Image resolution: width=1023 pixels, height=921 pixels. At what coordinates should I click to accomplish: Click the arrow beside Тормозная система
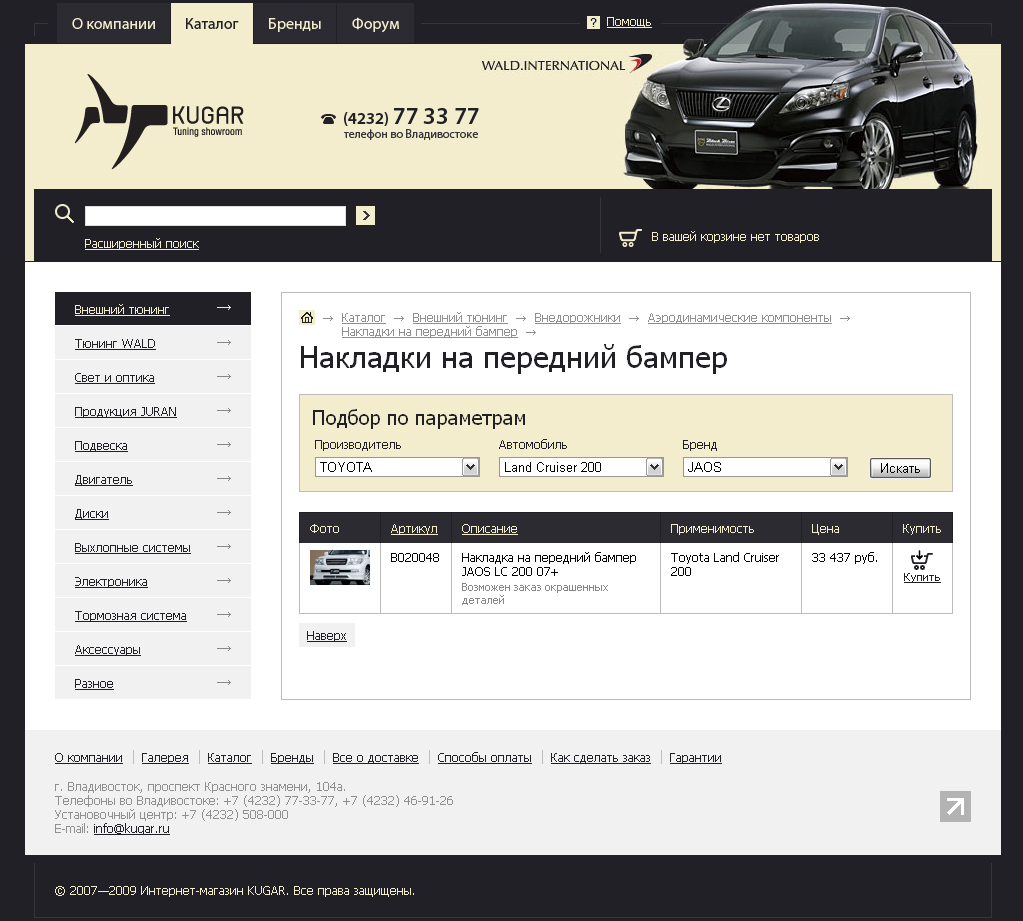click(224, 614)
